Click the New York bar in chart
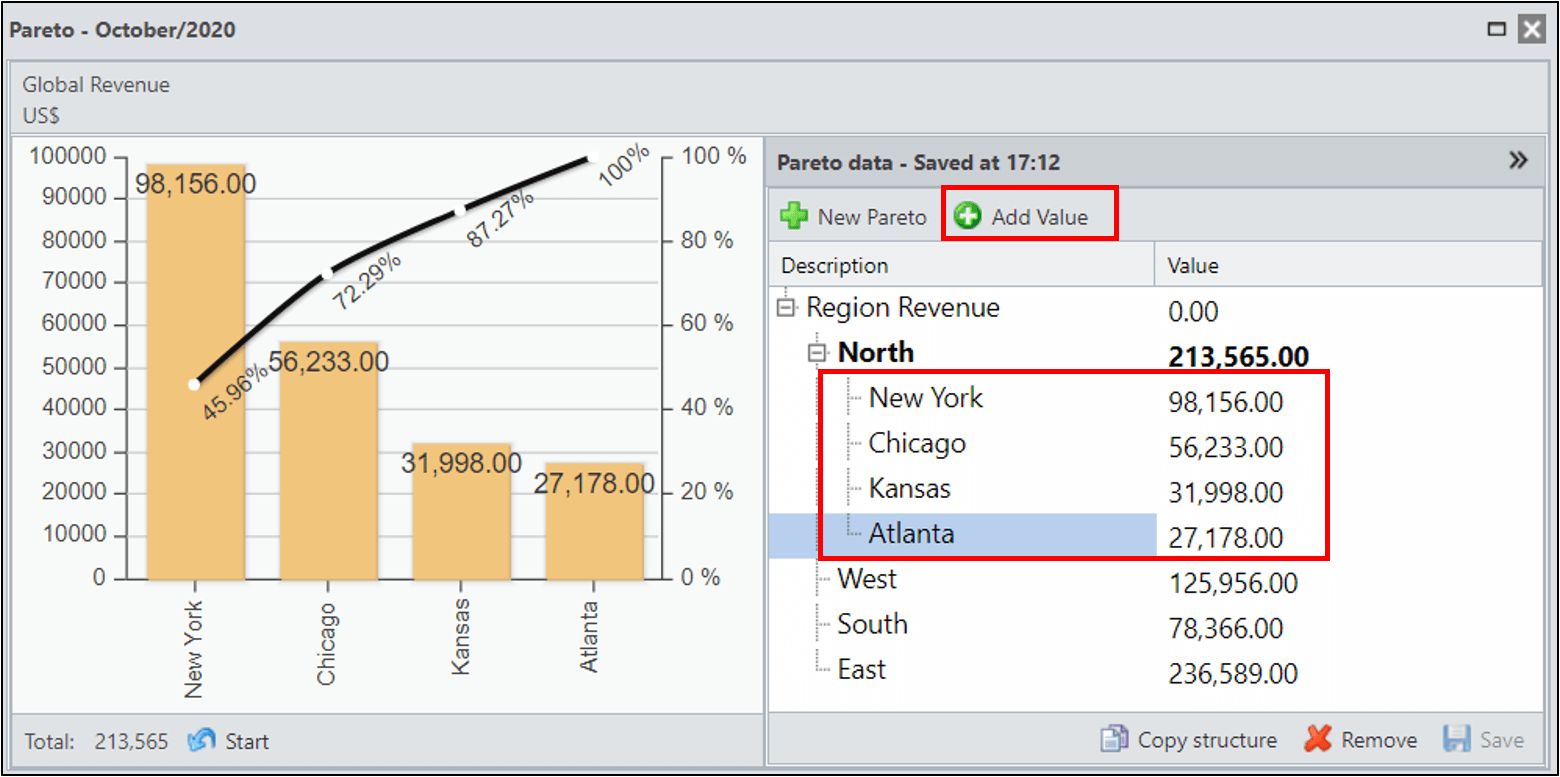 (x=196, y=372)
